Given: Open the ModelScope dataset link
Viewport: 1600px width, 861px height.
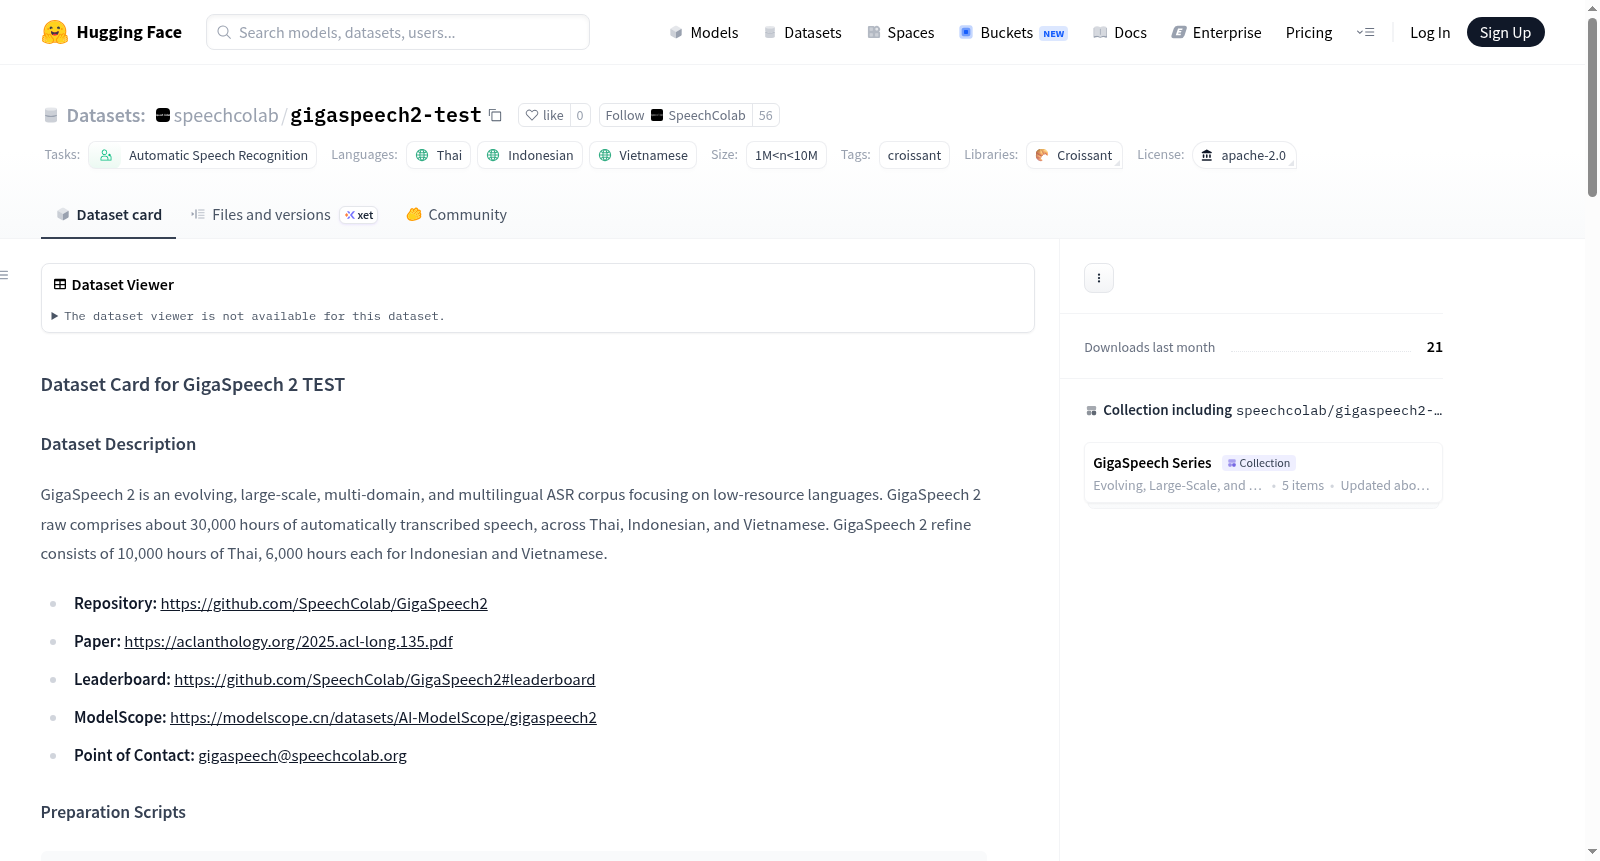Looking at the screenshot, I should (x=383, y=718).
